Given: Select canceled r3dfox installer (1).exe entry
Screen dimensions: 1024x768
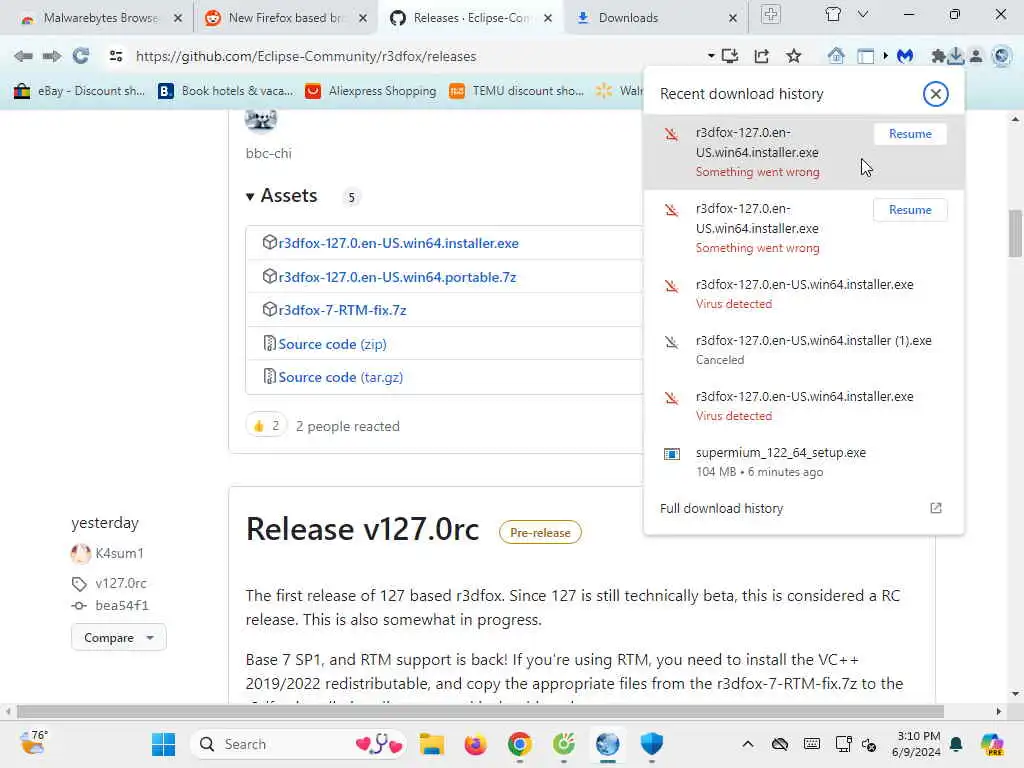Looking at the screenshot, I should (x=803, y=349).
